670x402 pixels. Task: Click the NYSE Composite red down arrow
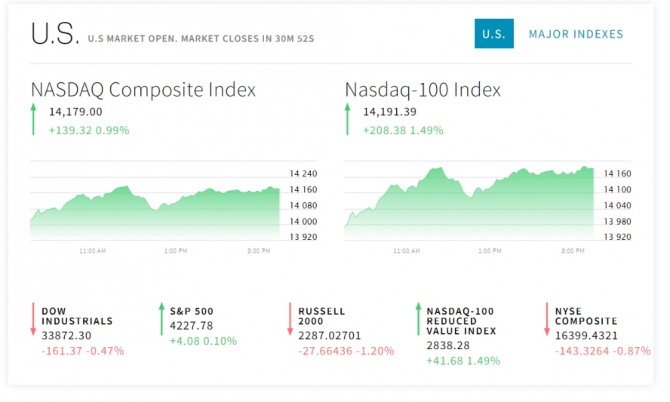click(x=546, y=318)
